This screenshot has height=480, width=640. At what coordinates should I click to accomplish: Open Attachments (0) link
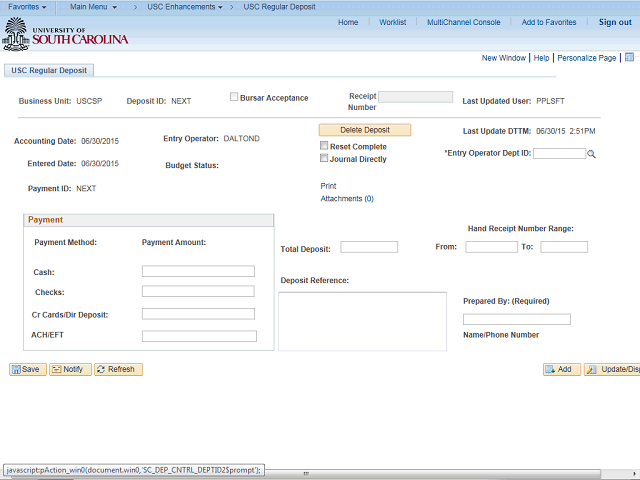(x=347, y=199)
